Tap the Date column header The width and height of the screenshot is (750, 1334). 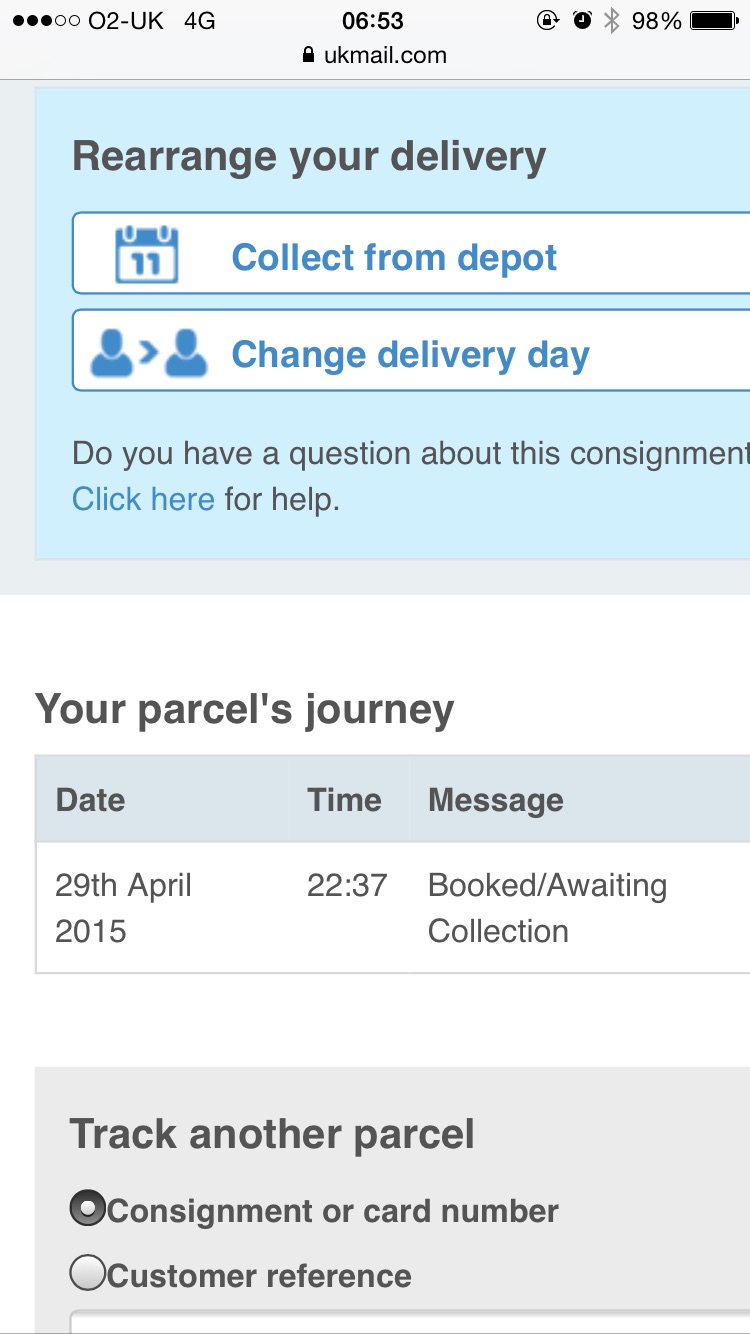91,800
